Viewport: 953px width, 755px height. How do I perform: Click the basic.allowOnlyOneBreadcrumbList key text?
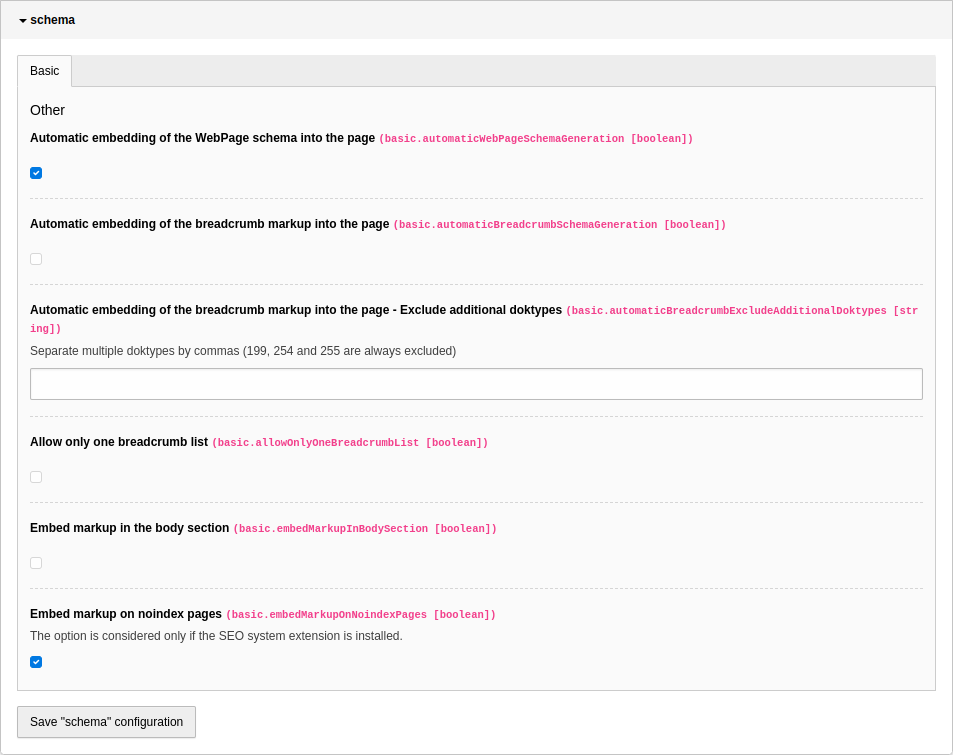coord(349,443)
